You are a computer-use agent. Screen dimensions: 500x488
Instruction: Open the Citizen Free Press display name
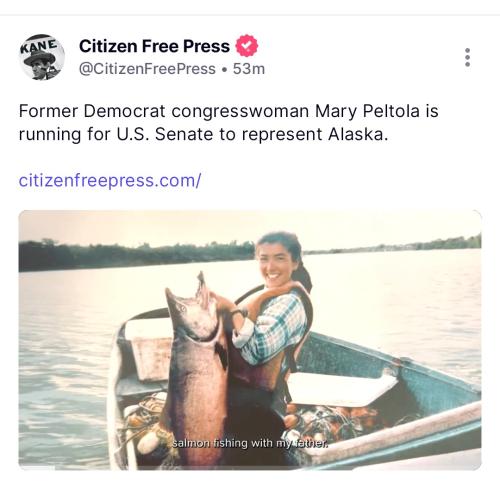154,46
